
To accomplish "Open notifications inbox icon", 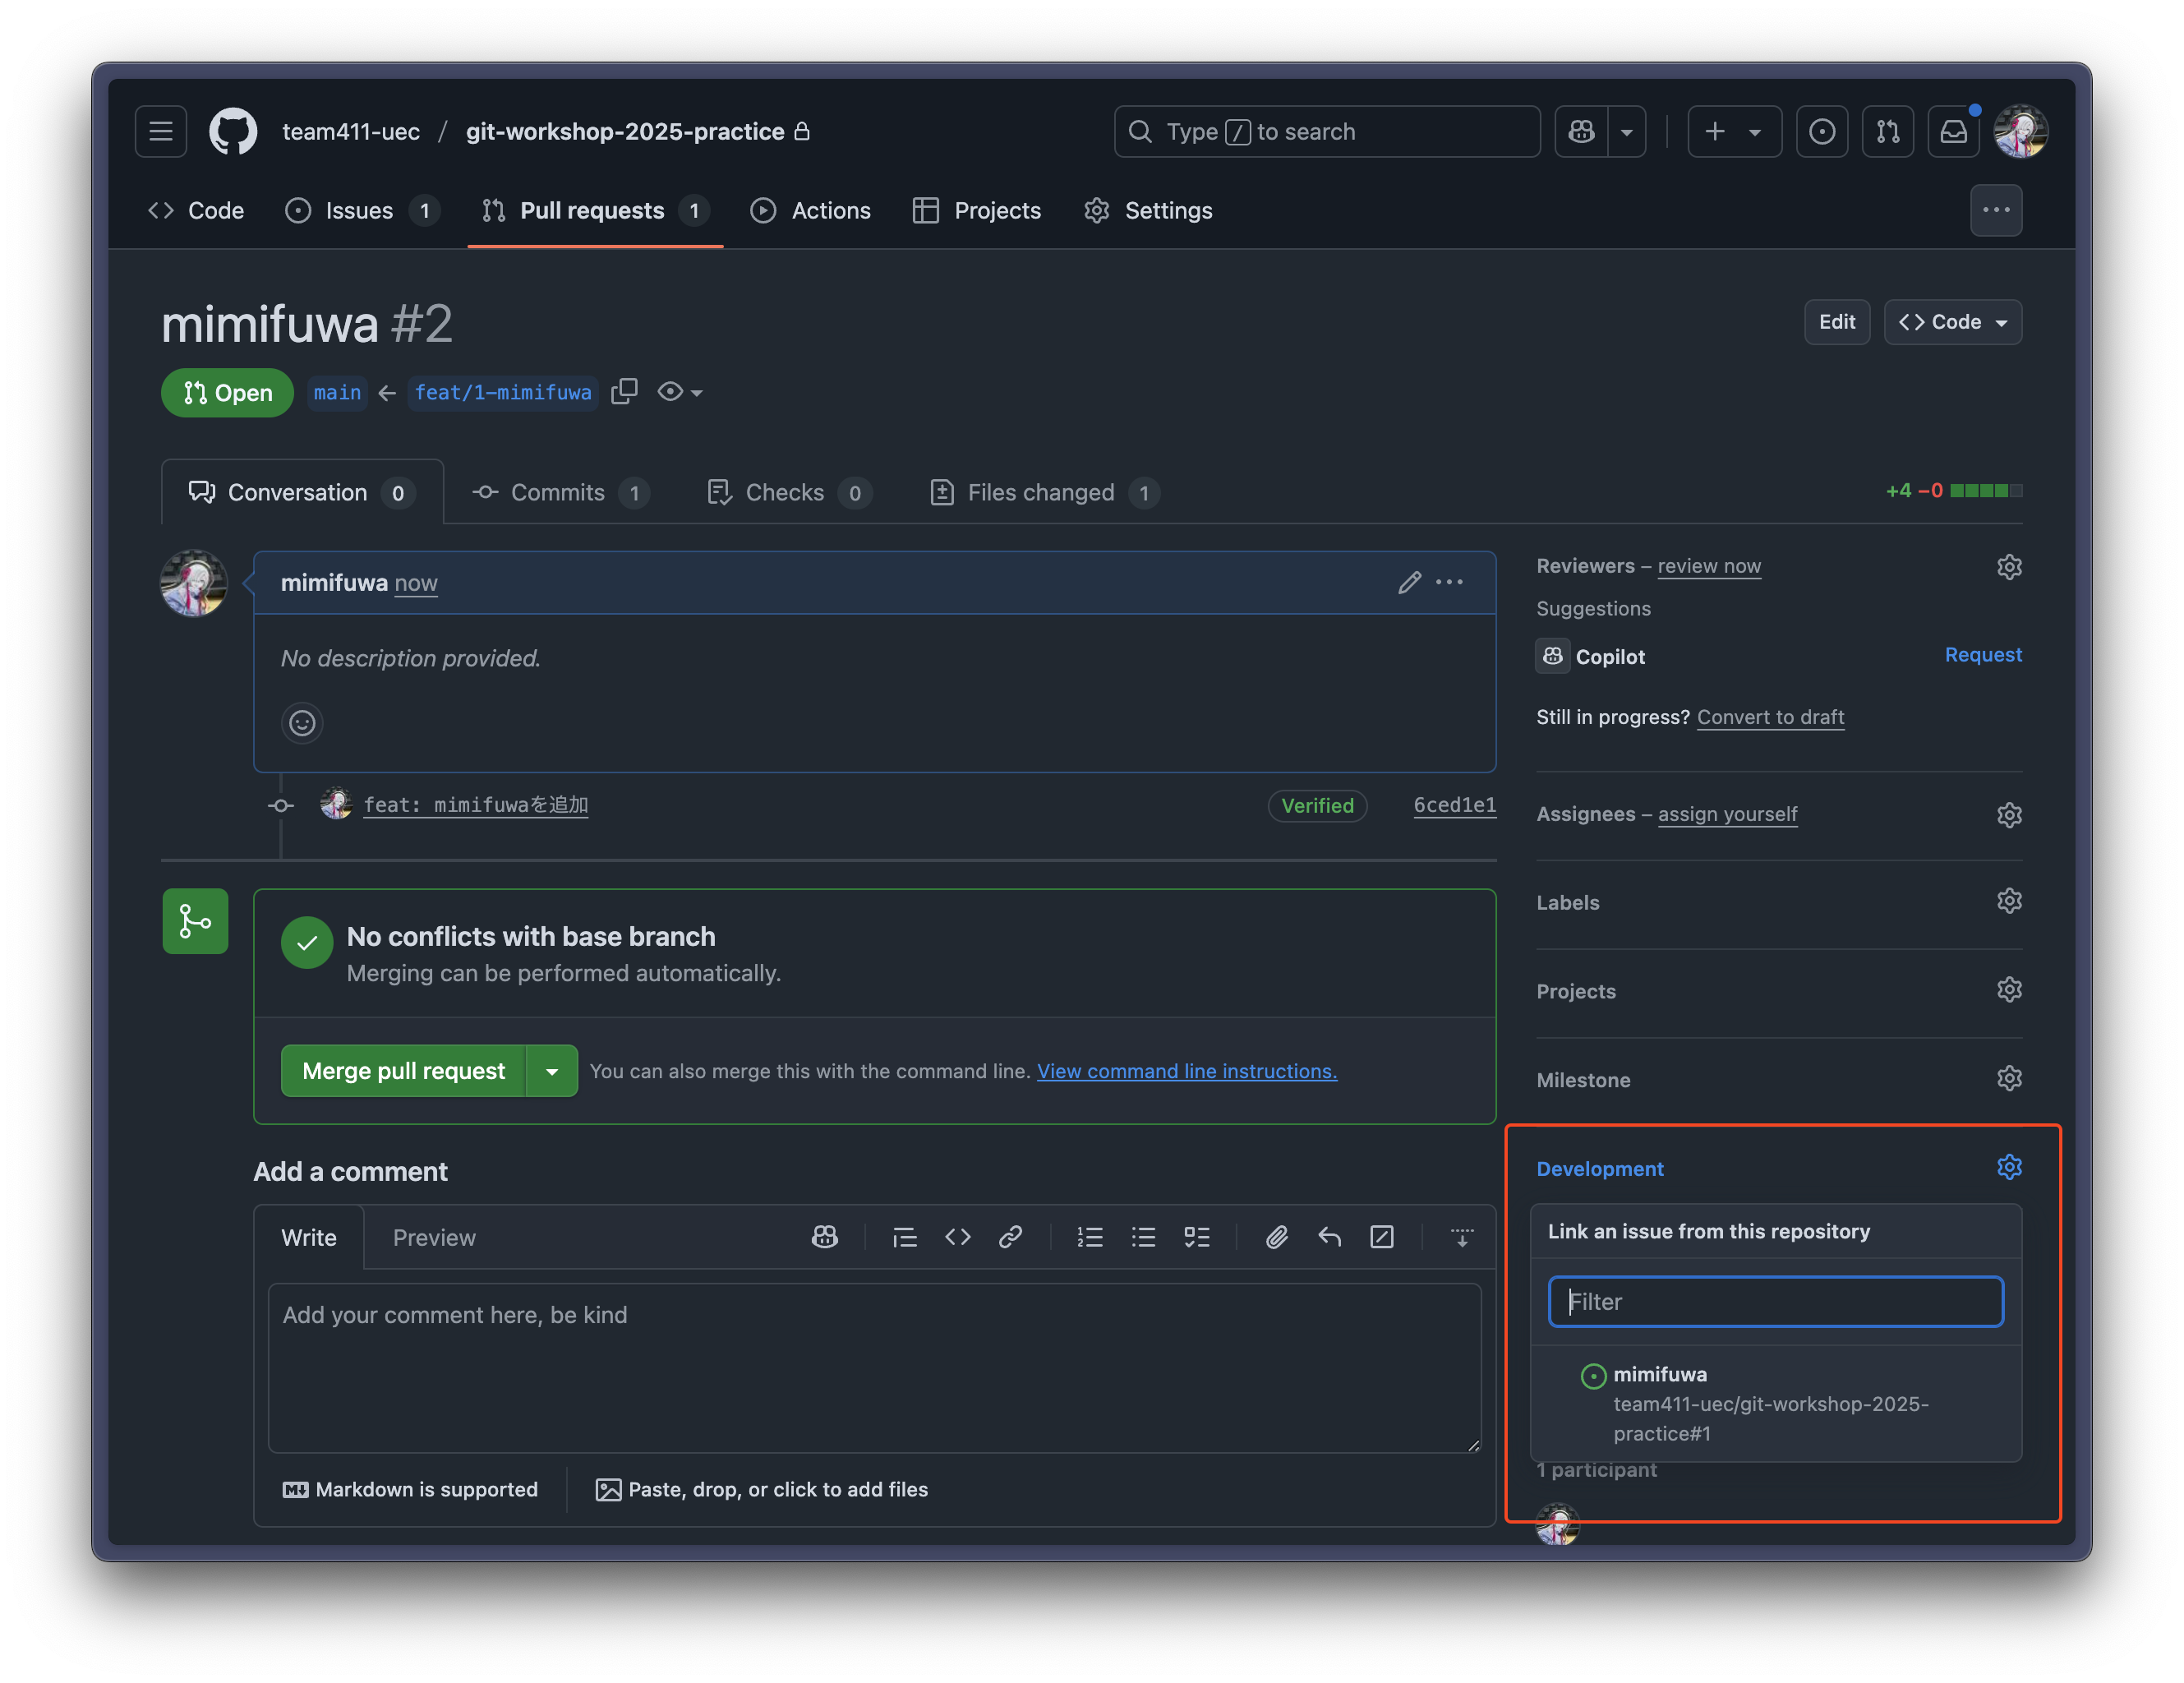I will point(1953,131).
